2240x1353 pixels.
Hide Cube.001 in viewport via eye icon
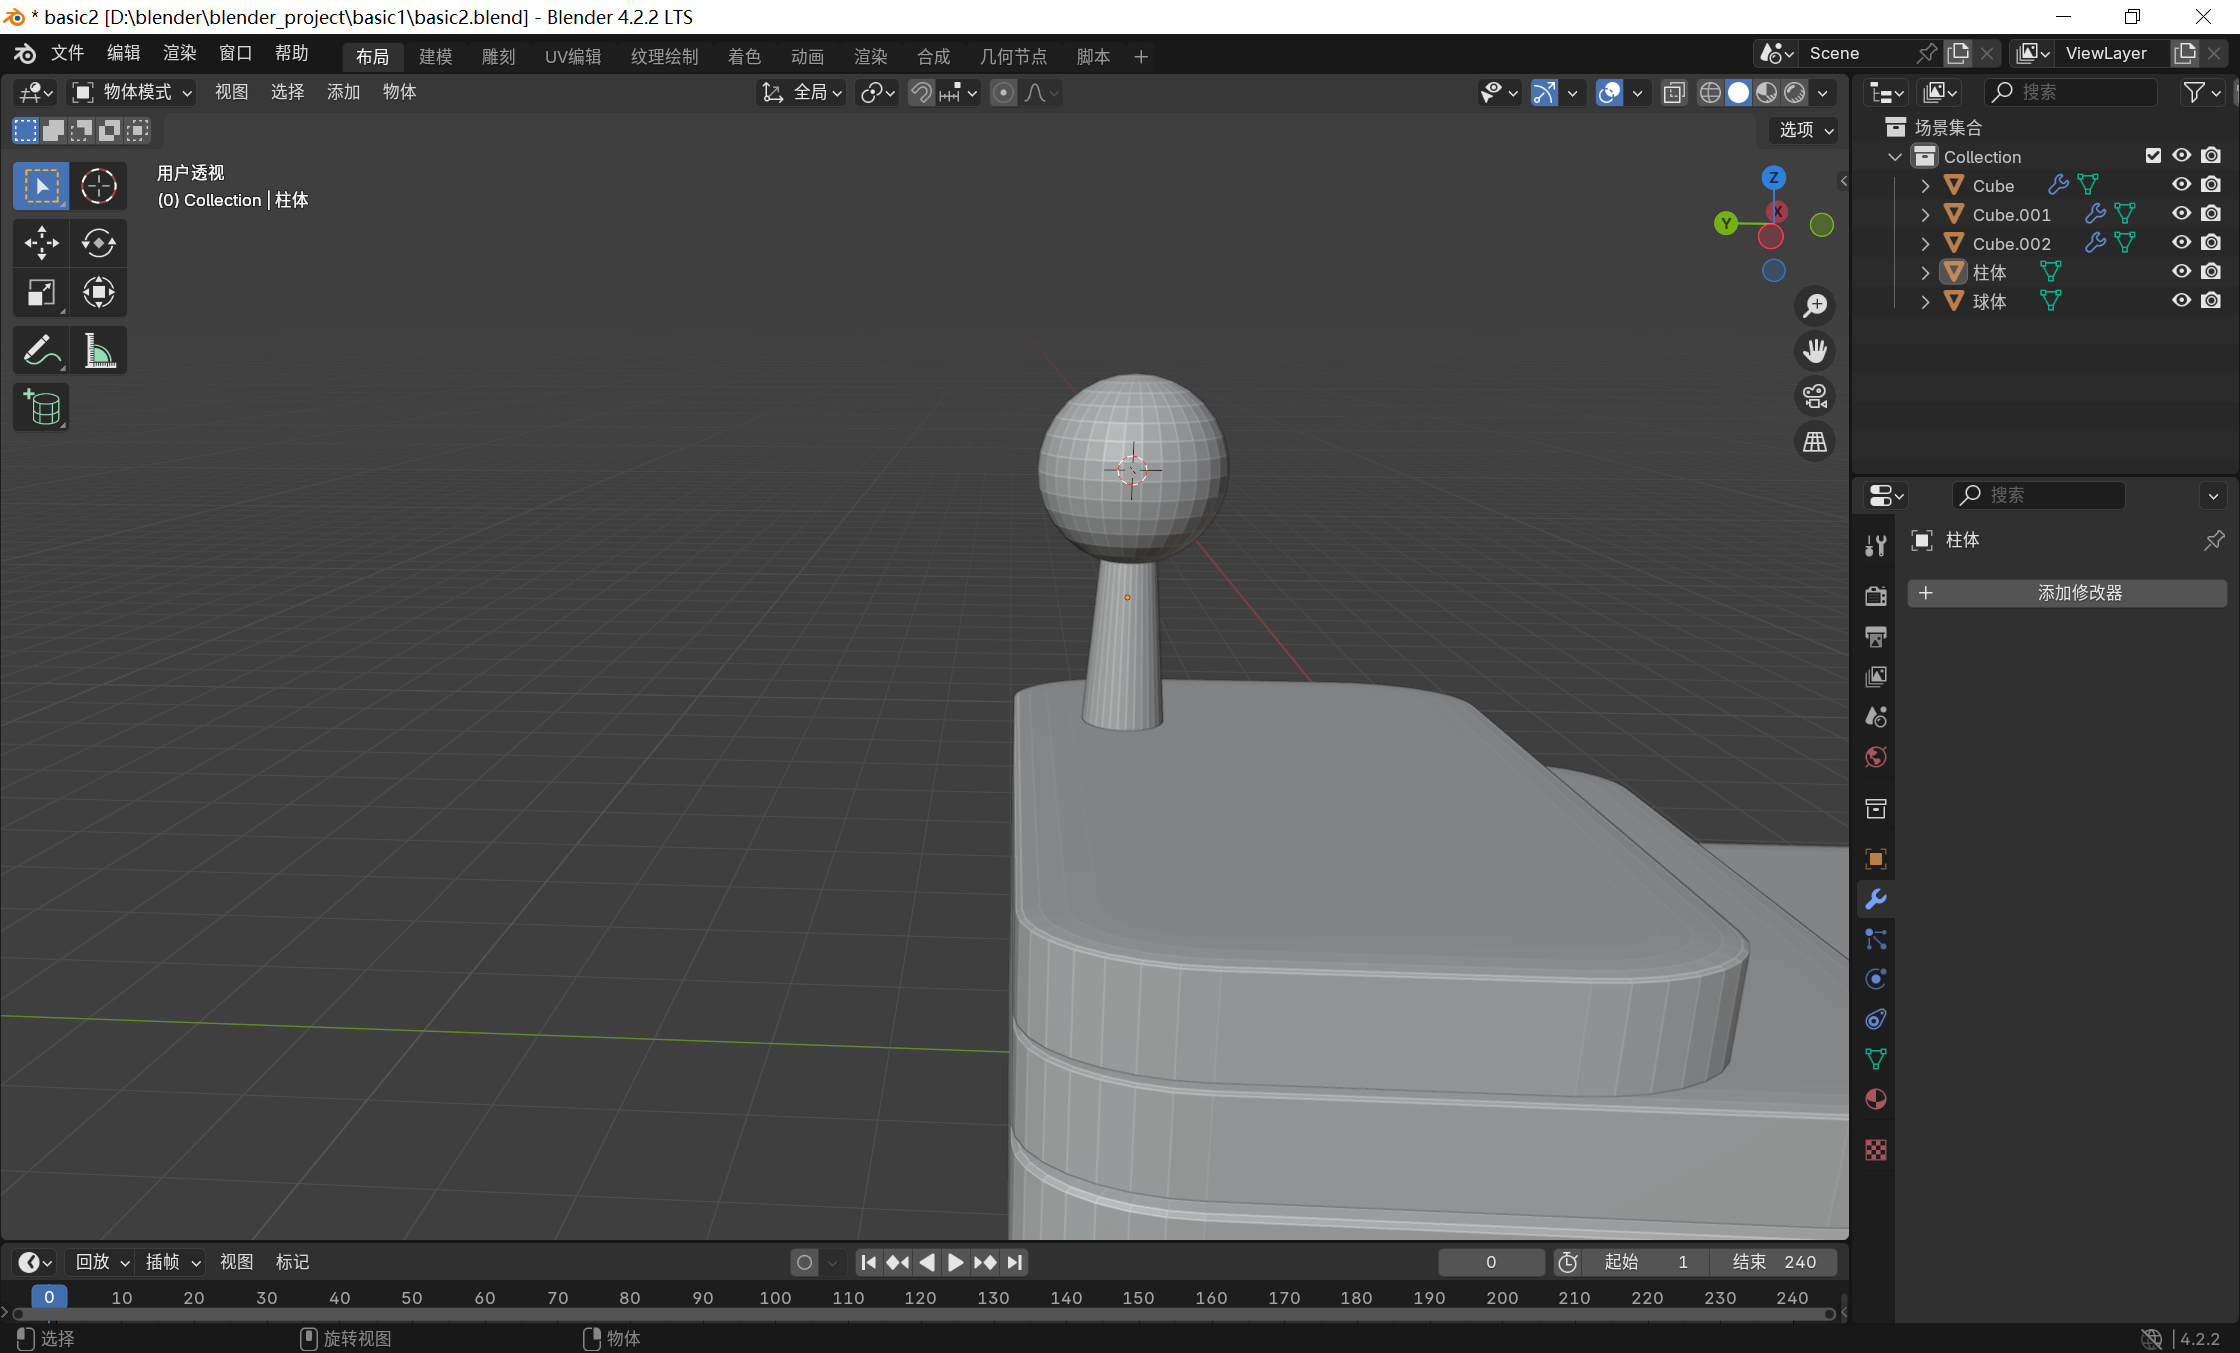pos(2181,214)
